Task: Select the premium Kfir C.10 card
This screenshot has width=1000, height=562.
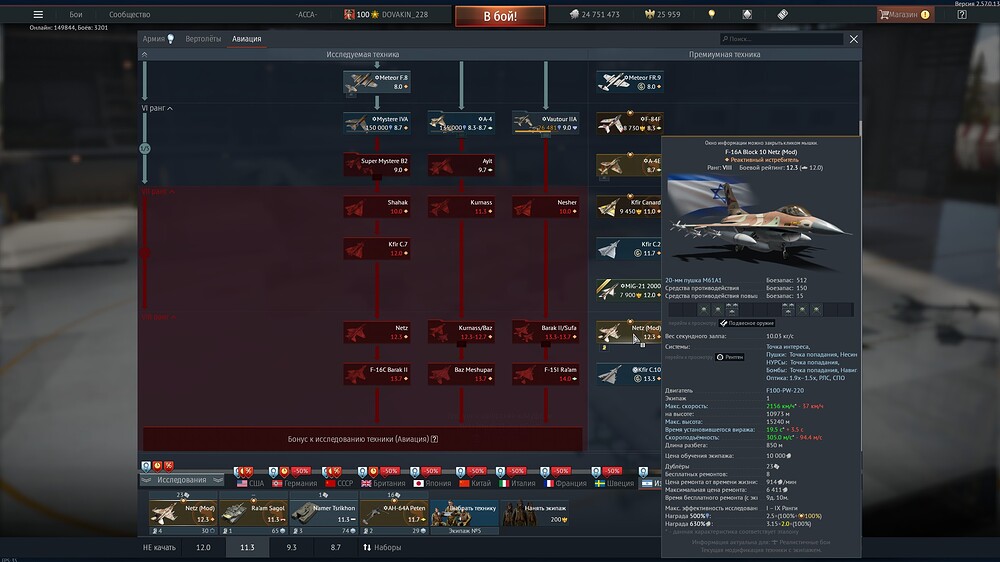Action: point(629,374)
